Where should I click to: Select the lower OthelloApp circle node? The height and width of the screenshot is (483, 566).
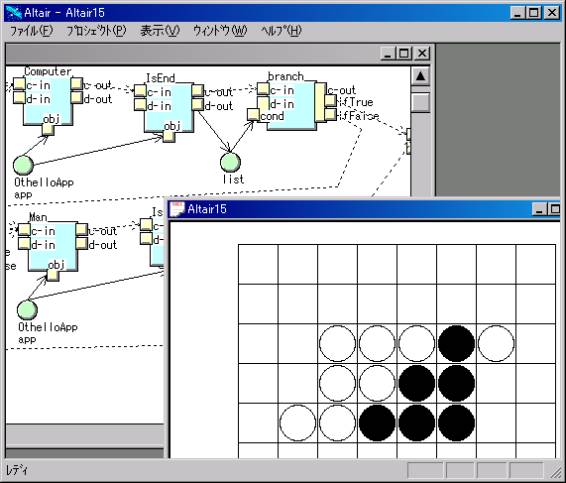pyautogui.click(x=27, y=310)
